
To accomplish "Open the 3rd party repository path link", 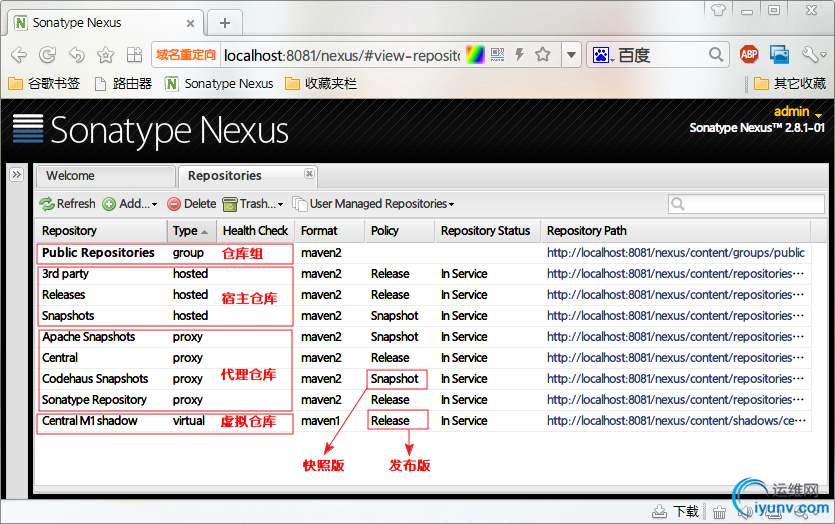I will [x=675, y=274].
